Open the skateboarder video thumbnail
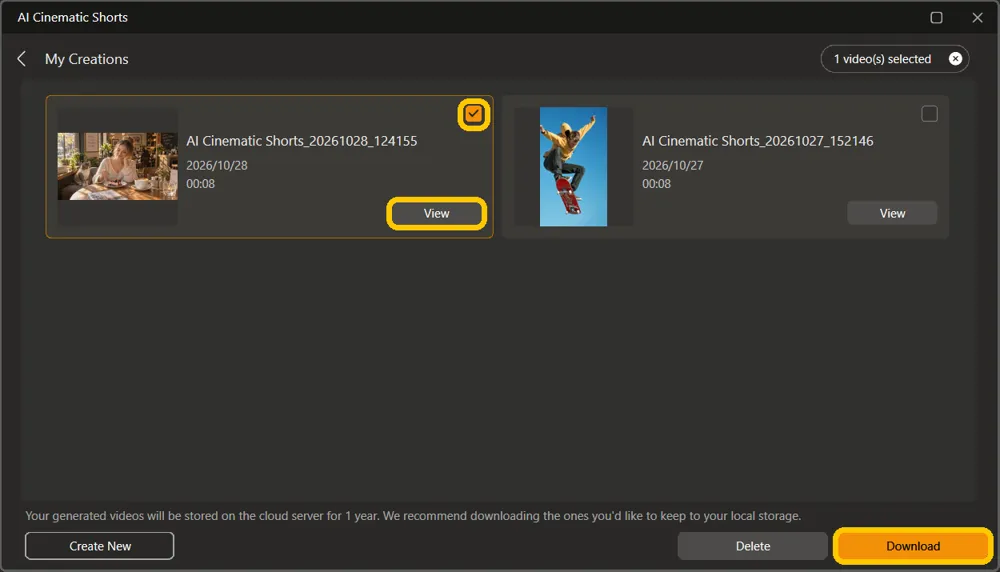1000x572 pixels. [573, 166]
